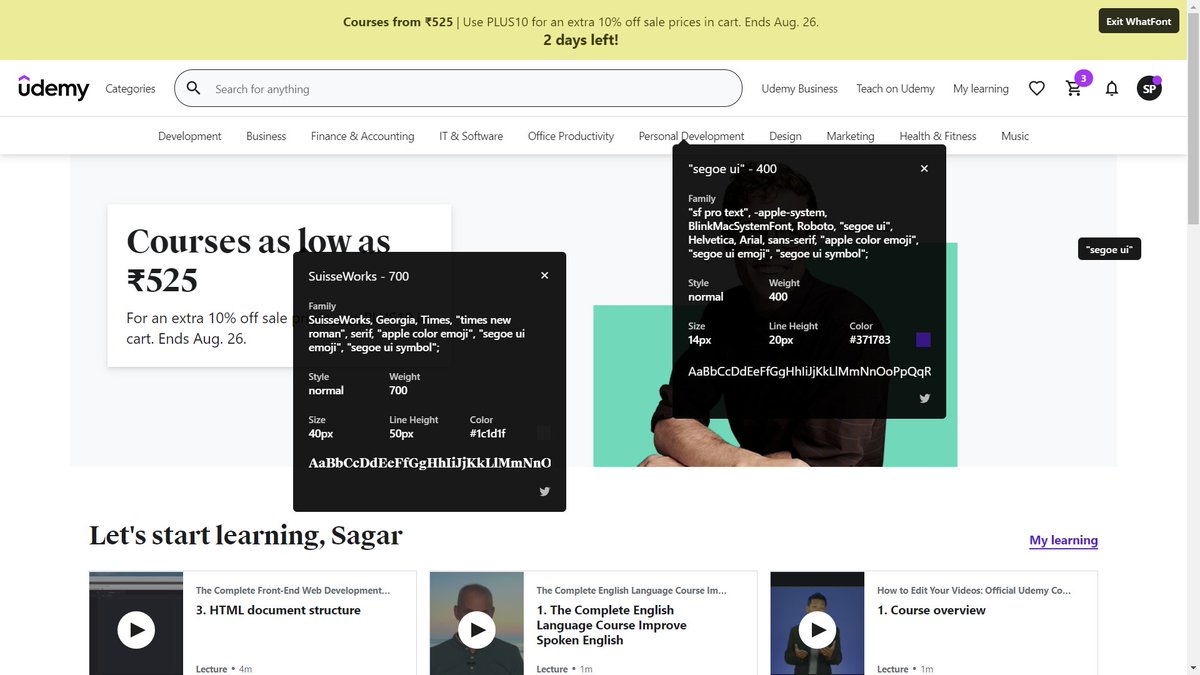The width and height of the screenshot is (1200, 675).
Task: Select the Finance & Accounting category
Action: pos(362,136)
